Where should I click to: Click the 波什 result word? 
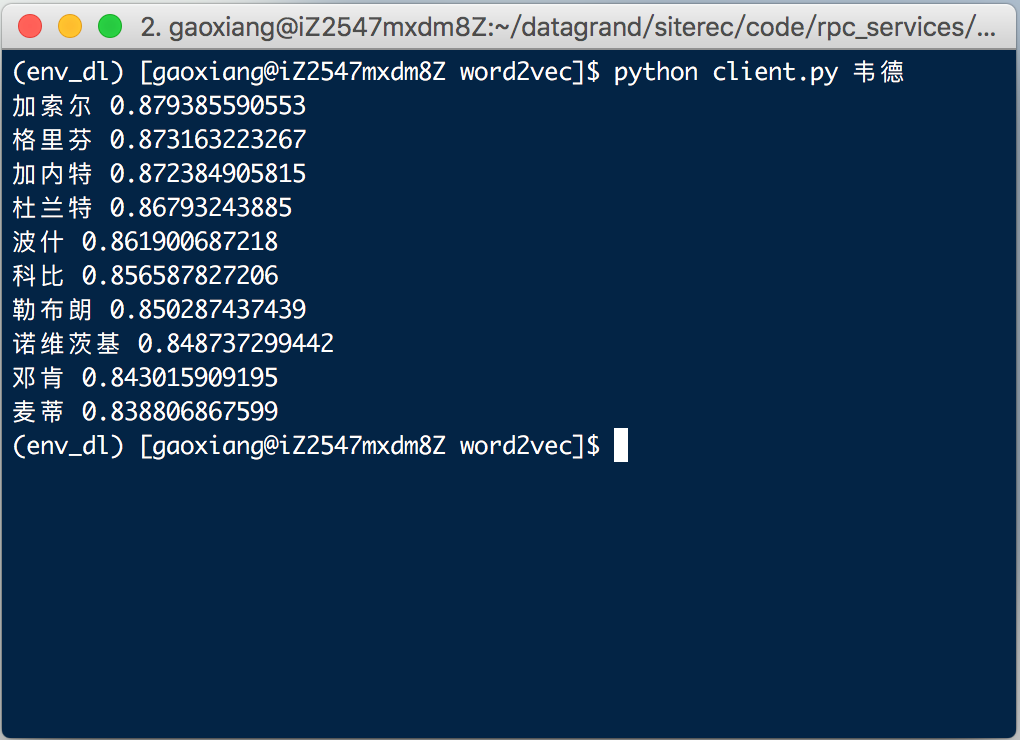(38, 241)
